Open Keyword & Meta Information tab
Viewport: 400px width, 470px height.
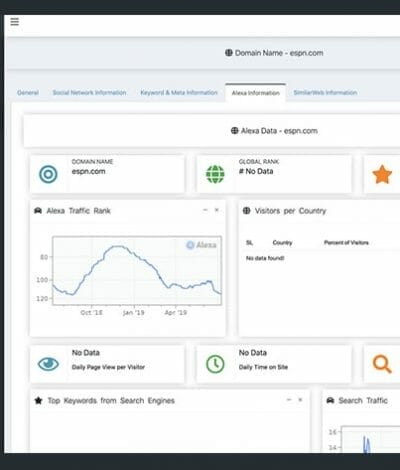[179, 93]
